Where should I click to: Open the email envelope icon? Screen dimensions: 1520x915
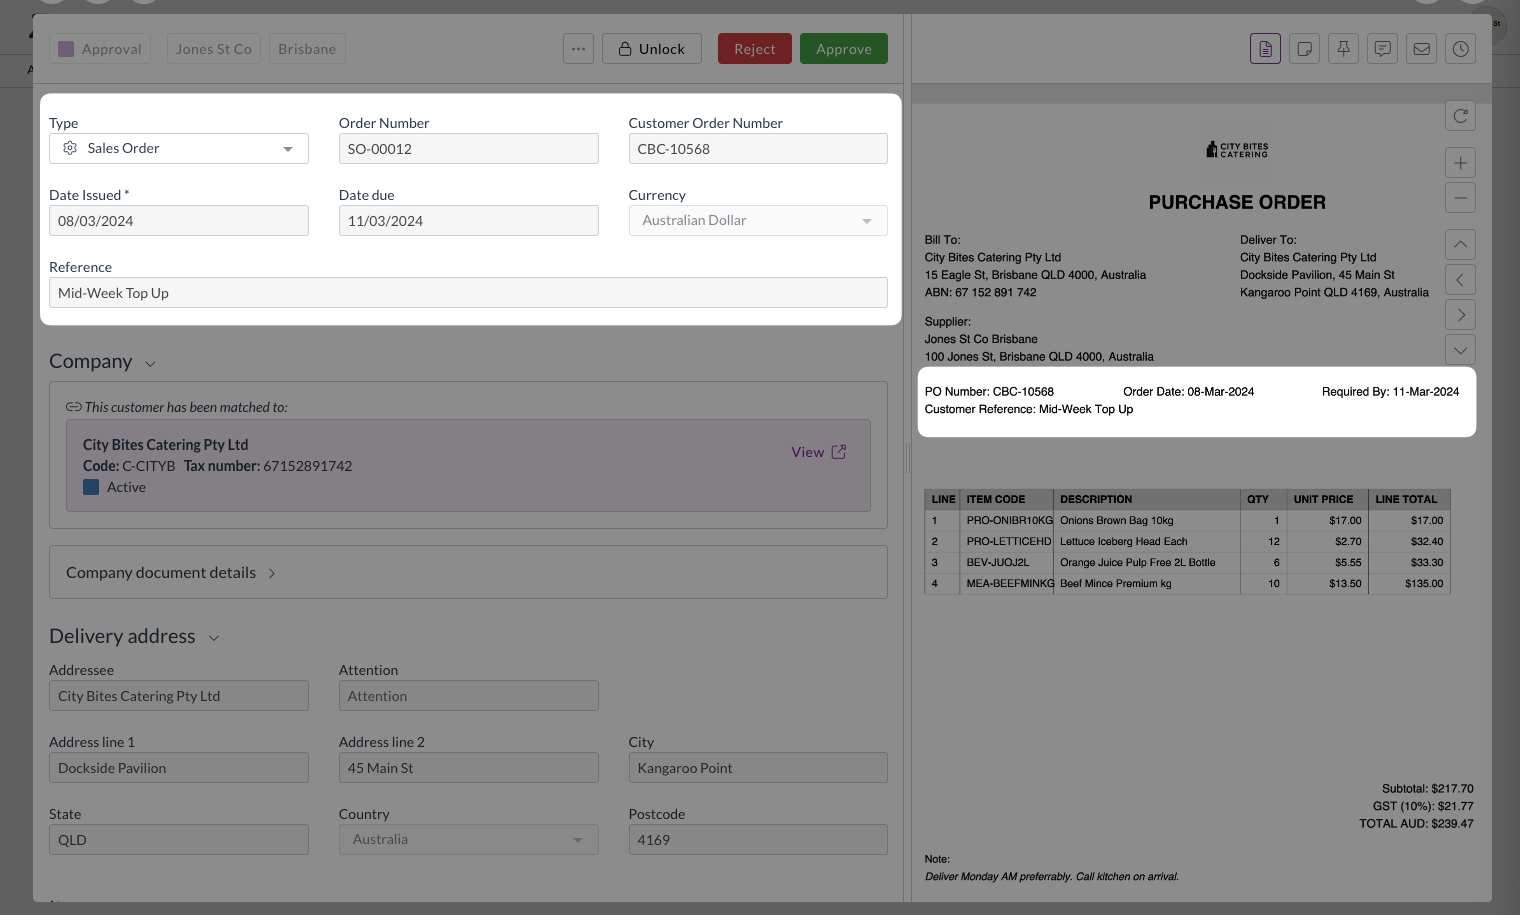(1421, 49)
